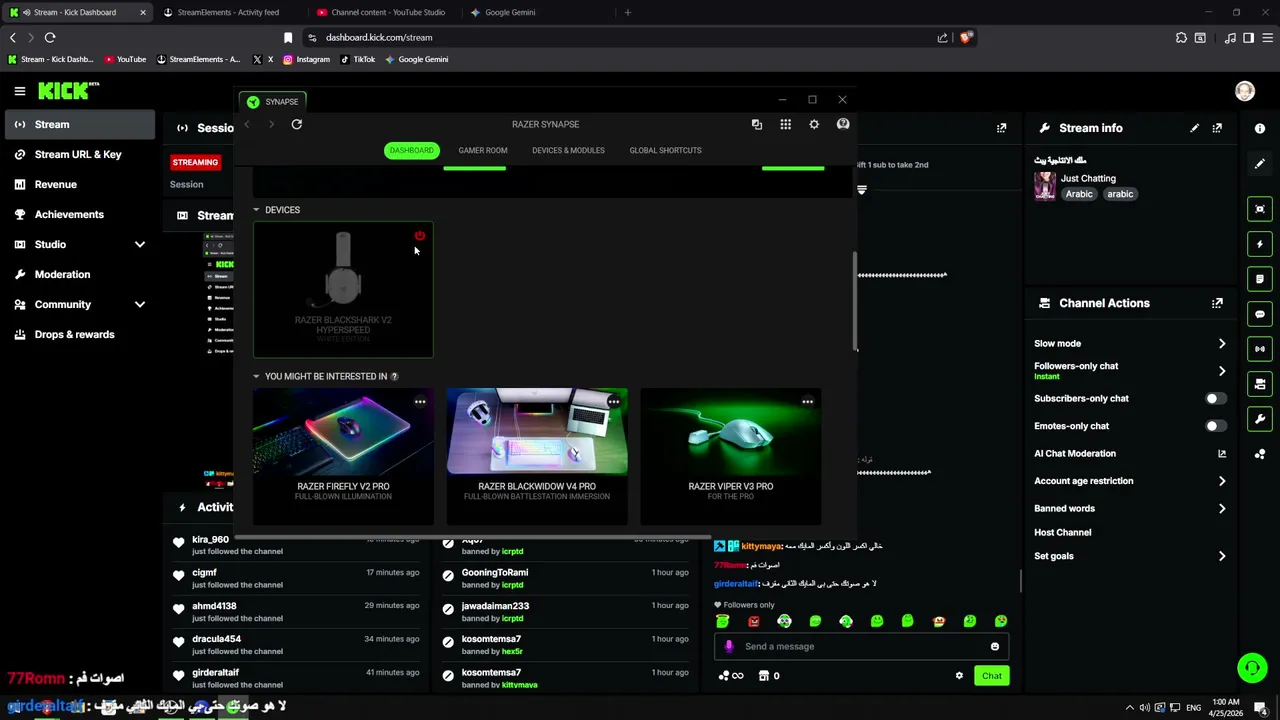Click the Synapse refresh icon
Screen dimensions: 1280x720
click(x=296, y=124)
